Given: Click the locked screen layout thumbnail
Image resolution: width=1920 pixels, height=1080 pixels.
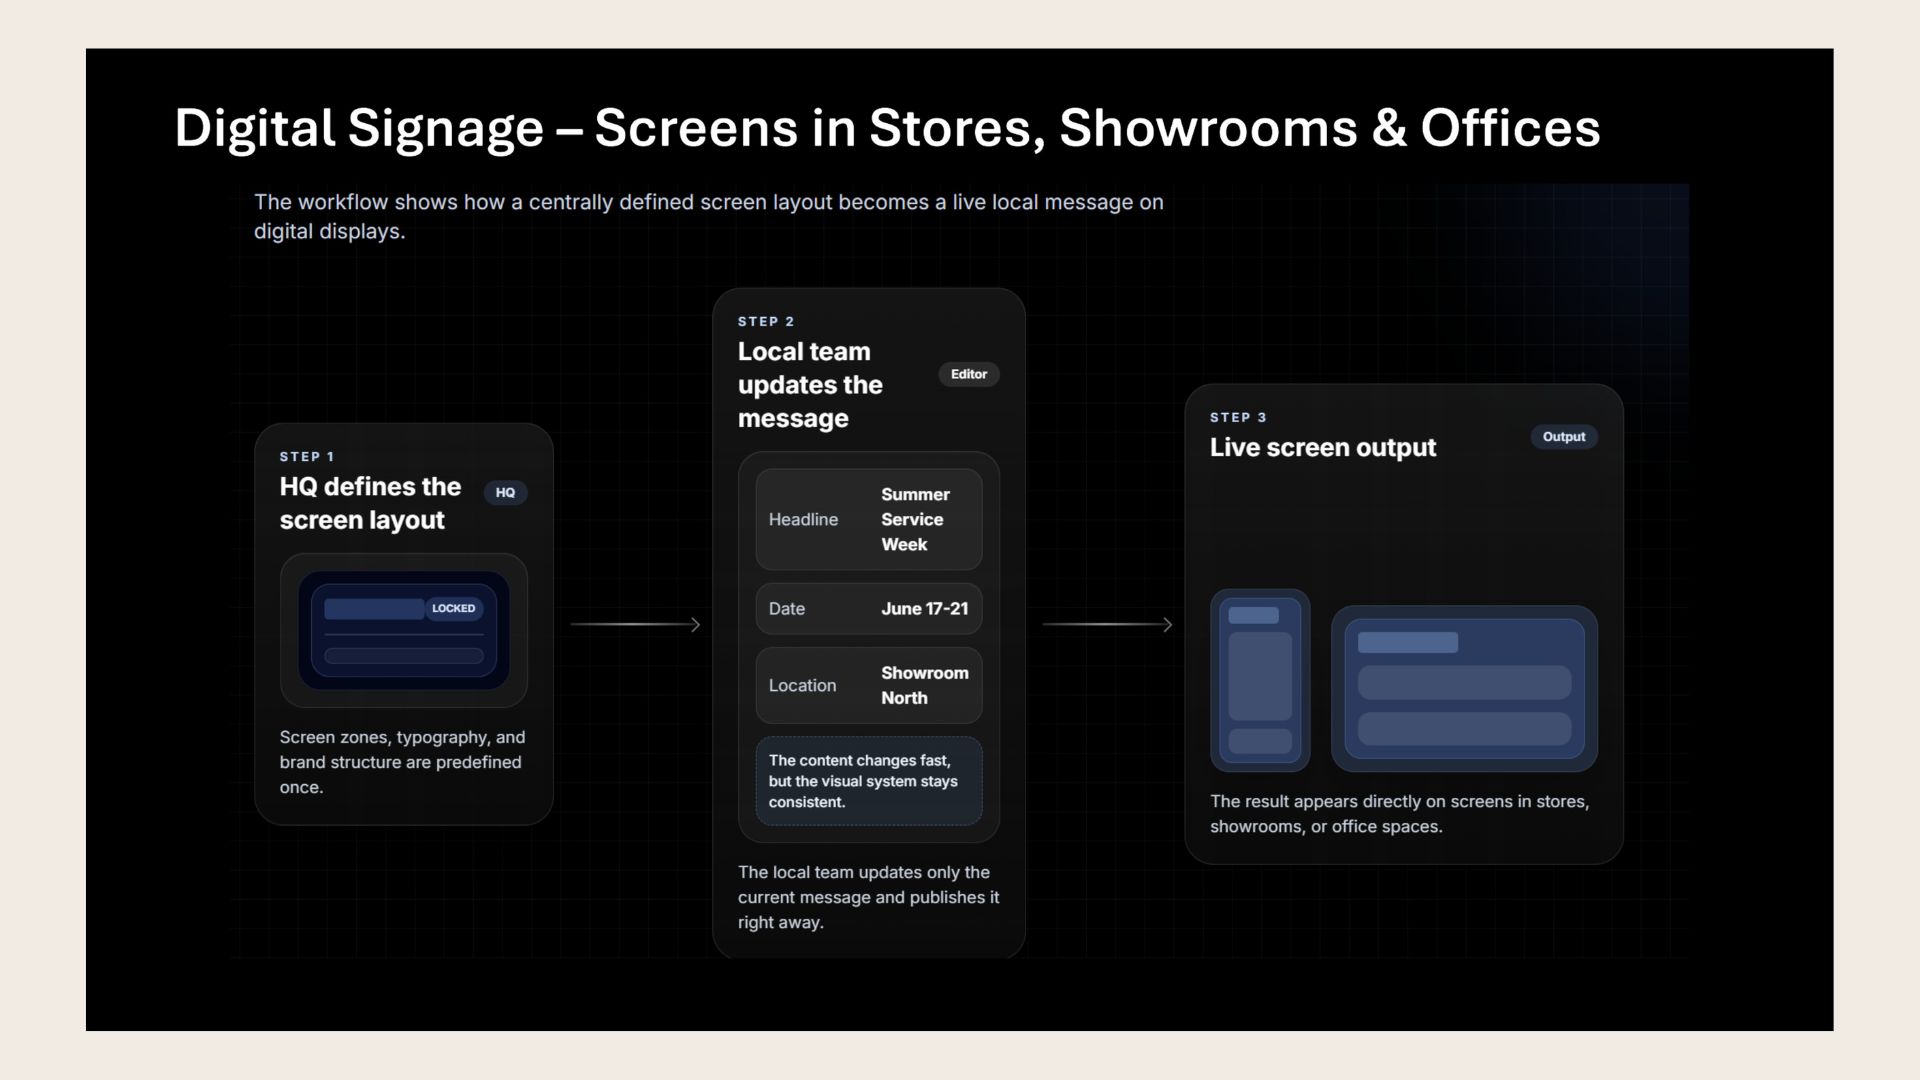Looking at the screenshot, I should [x=404, y=630].
